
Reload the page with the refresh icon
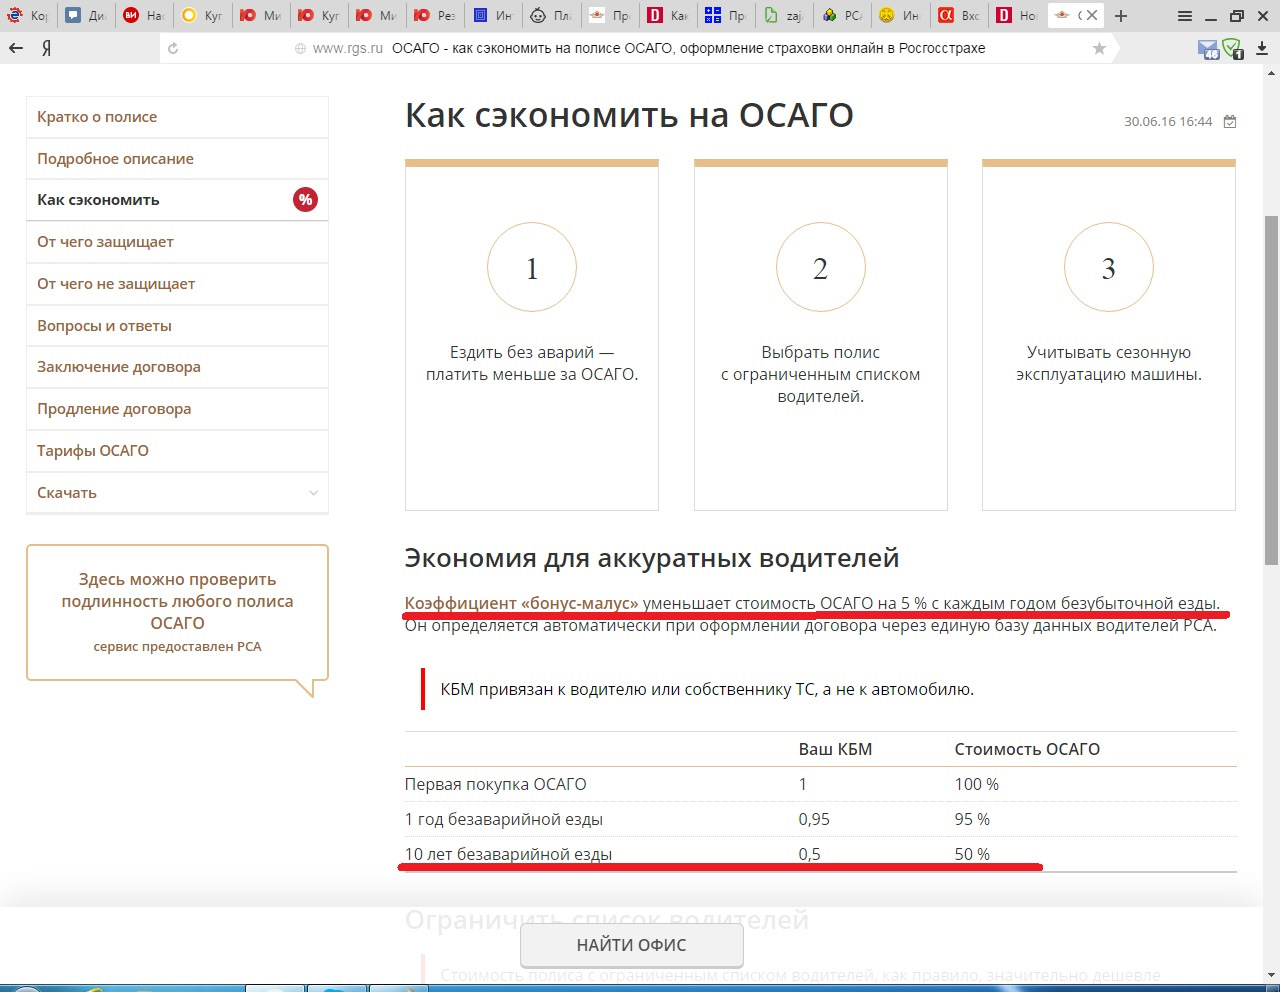[173, 48]
